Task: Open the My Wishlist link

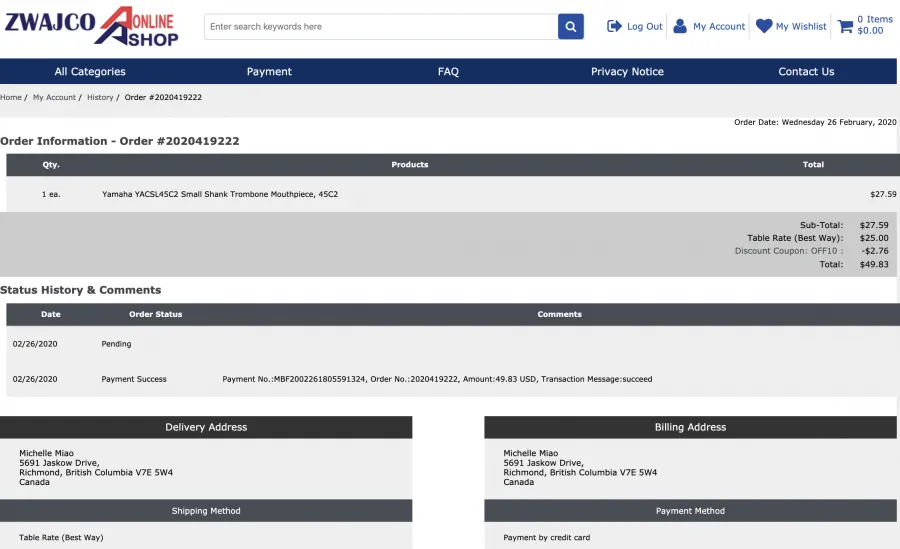Action: [x=801, y=26]
